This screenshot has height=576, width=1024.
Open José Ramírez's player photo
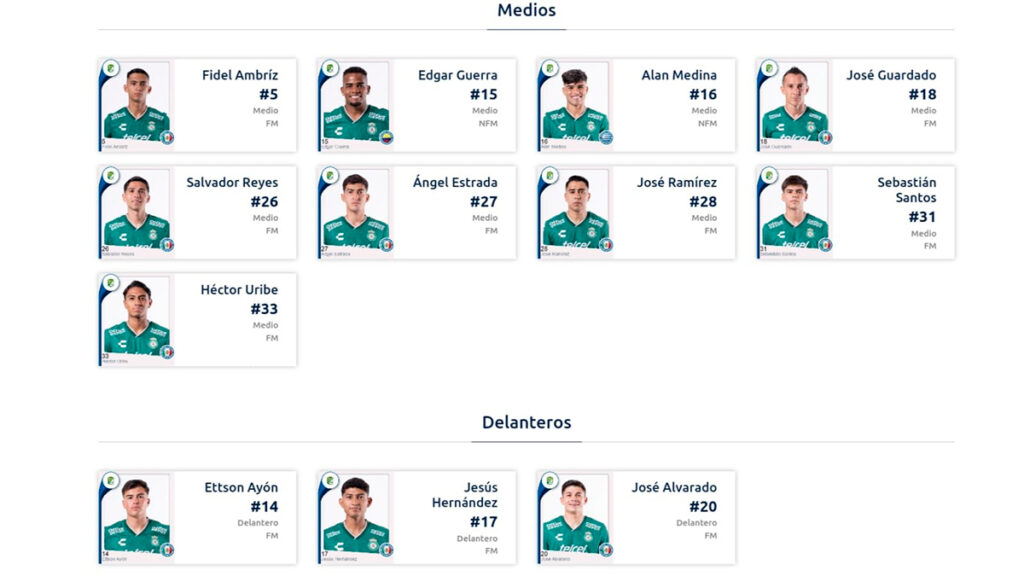576,212
